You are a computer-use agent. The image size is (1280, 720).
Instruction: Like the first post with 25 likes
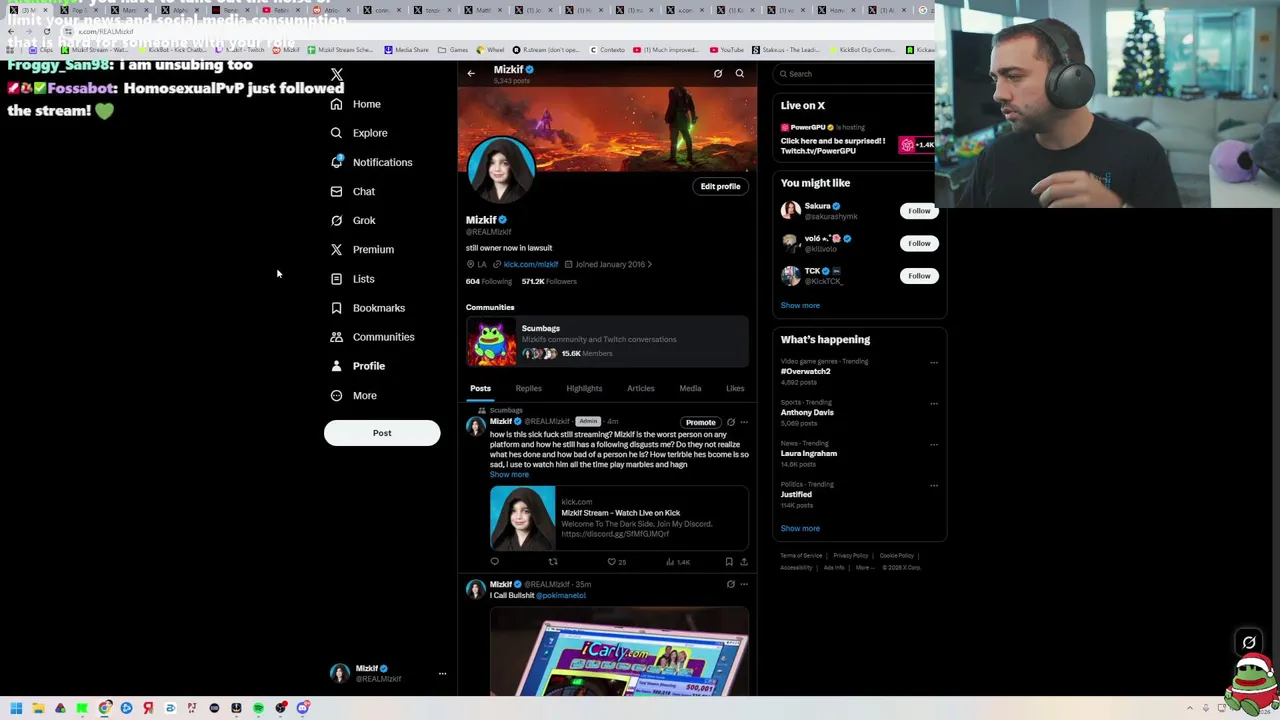[616, 562]
